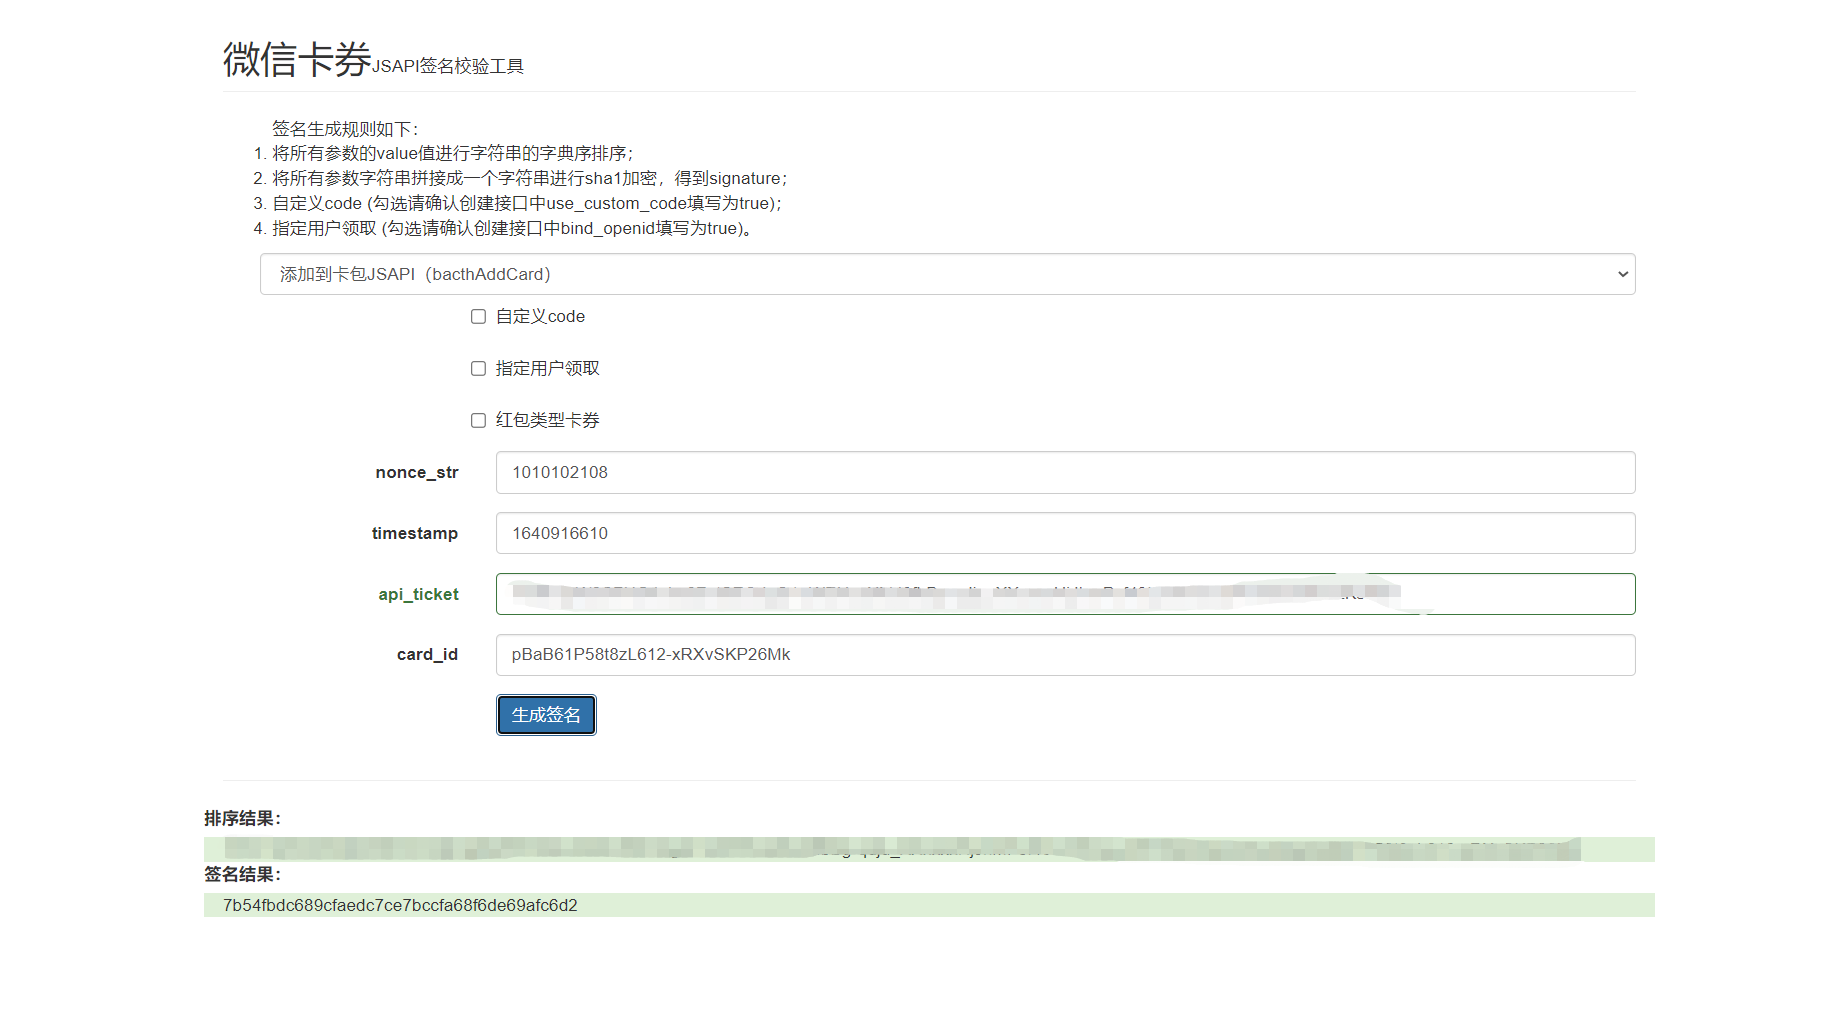
Task: Click the card_id field label
Action: [x=427, y=654]
